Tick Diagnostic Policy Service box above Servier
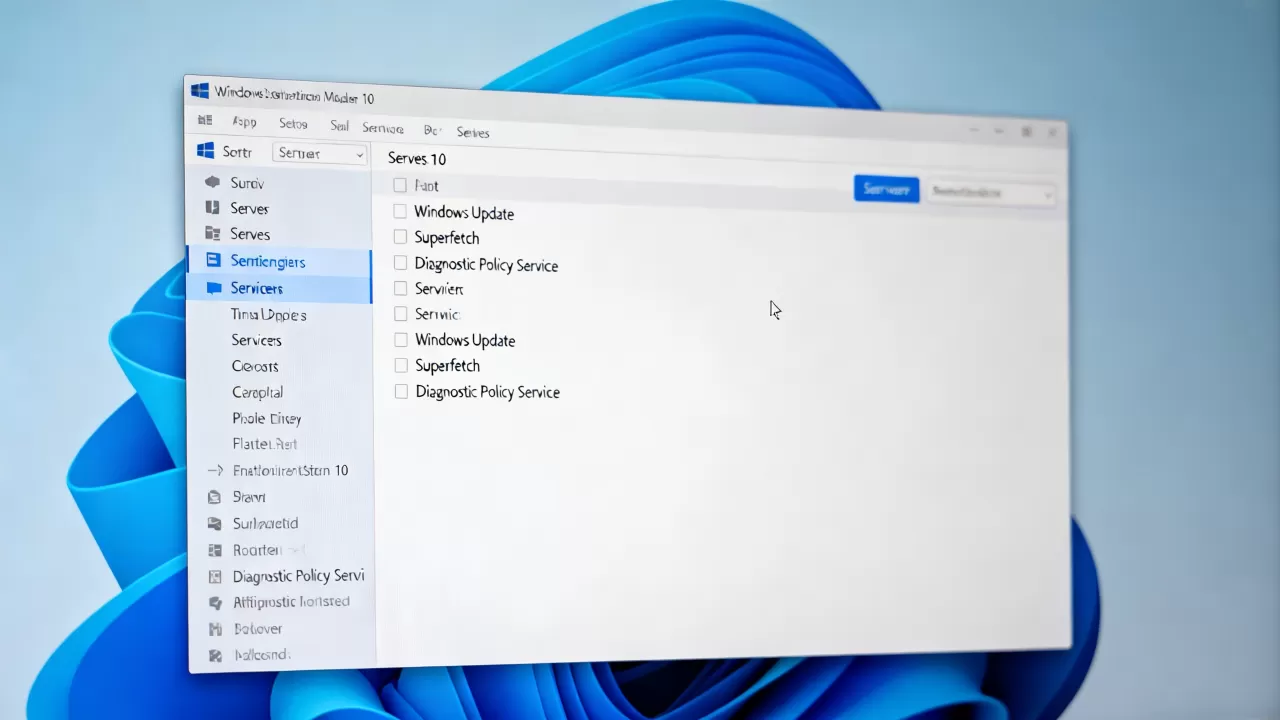The height and width of the screenshot is (720, 1280). pyautogui.click(x=400, y=263)
